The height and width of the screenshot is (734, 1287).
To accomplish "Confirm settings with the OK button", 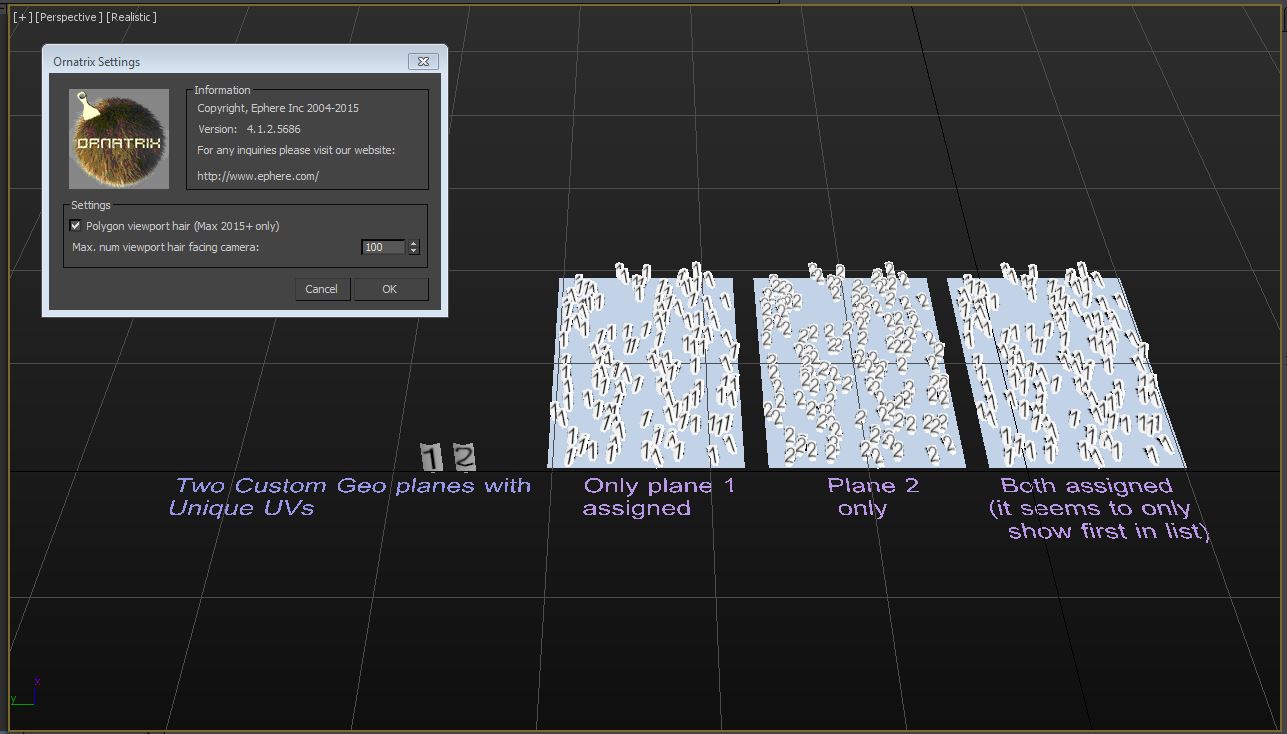I will click(x=389, y=289).
